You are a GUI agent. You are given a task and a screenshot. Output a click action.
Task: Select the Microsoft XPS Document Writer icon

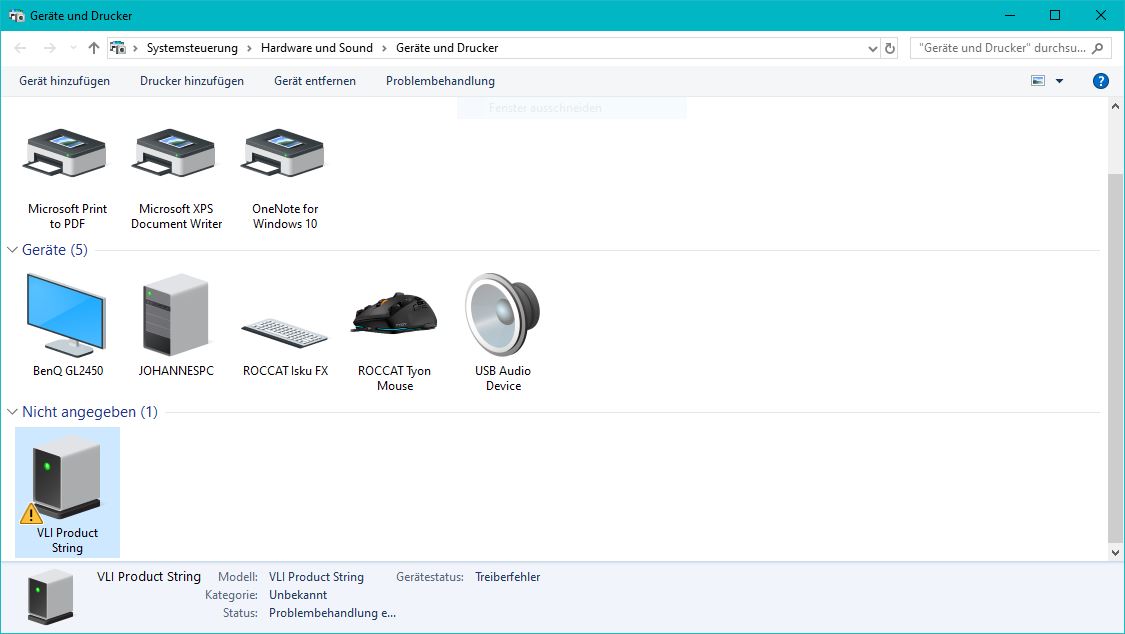(x=176, y=153)
